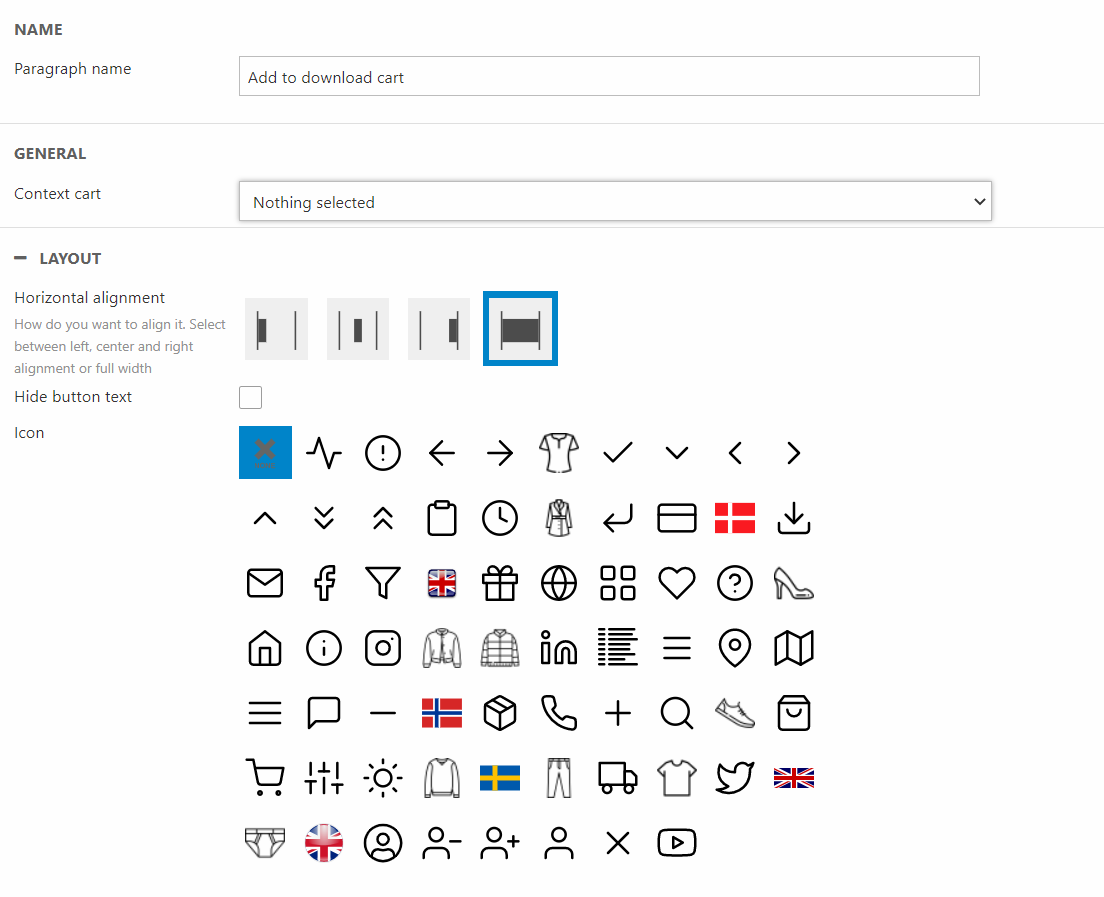
Task: Open the Context cart dropdown
Action: 615,201
